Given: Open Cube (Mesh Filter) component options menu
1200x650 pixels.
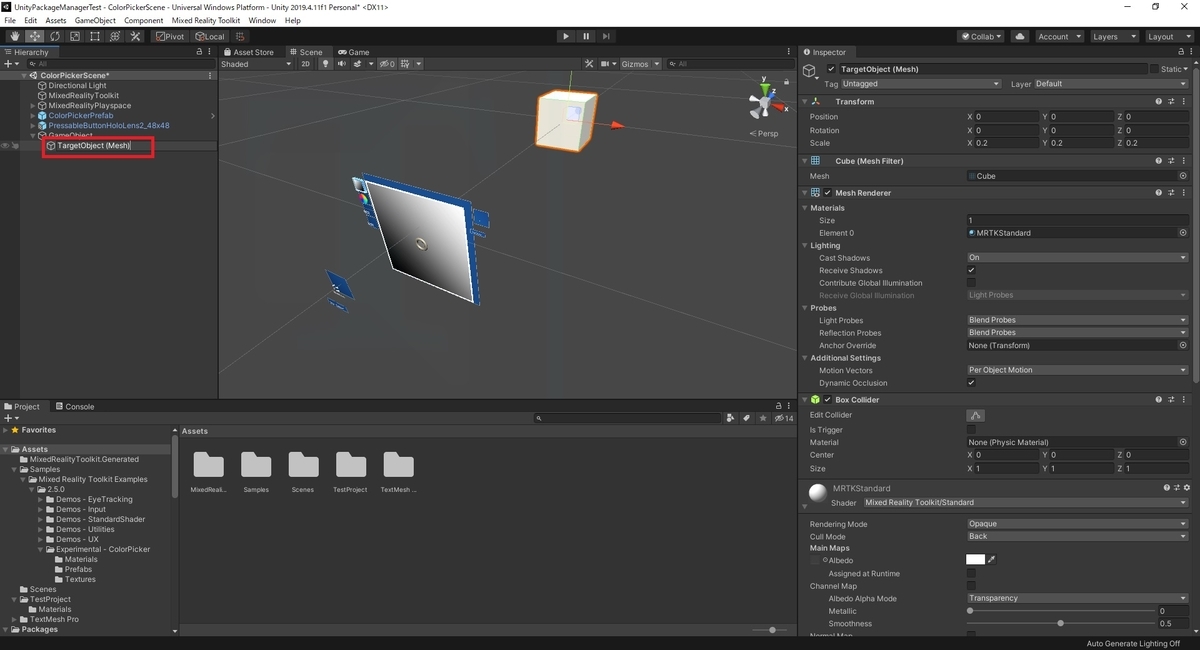Looking at the screenshot, I should 1183,160.
